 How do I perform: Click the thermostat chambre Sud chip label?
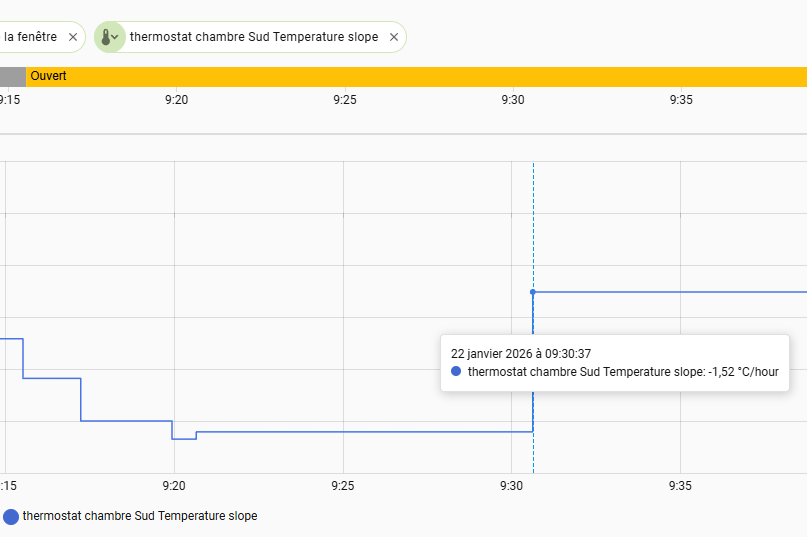(x=254, y=37)
